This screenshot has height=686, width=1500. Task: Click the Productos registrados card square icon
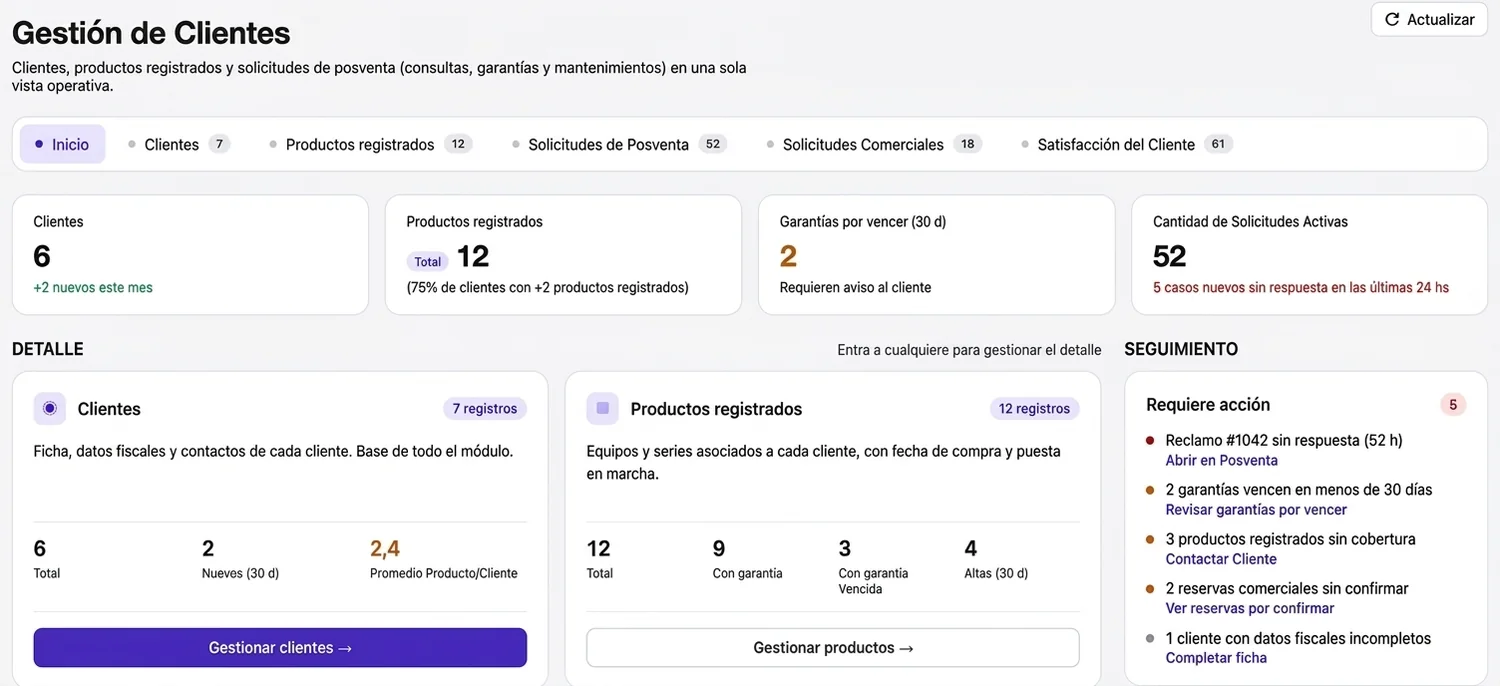(603, 408)
